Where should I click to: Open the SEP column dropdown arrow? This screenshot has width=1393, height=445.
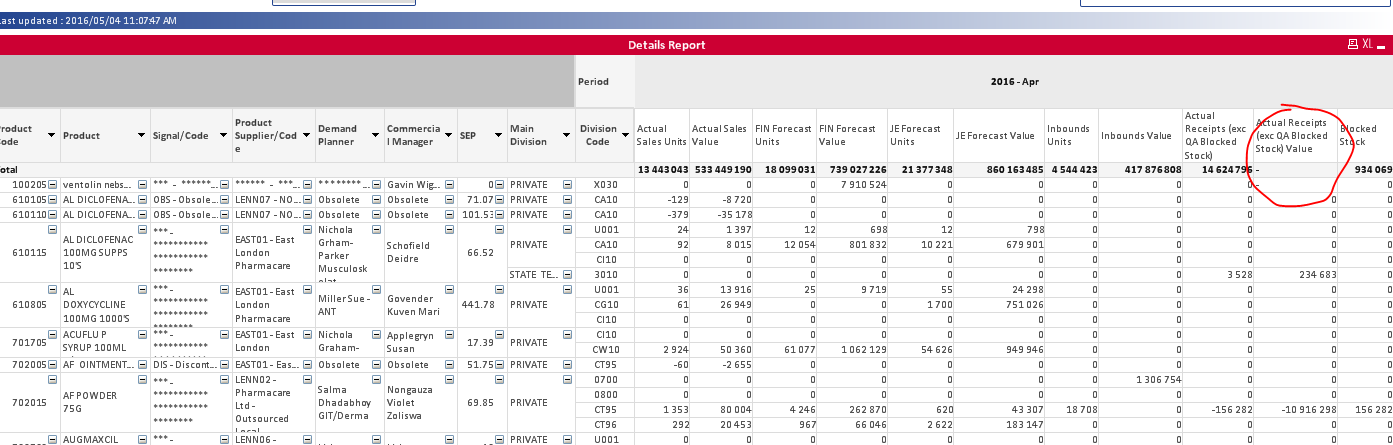tap(499, 135)
